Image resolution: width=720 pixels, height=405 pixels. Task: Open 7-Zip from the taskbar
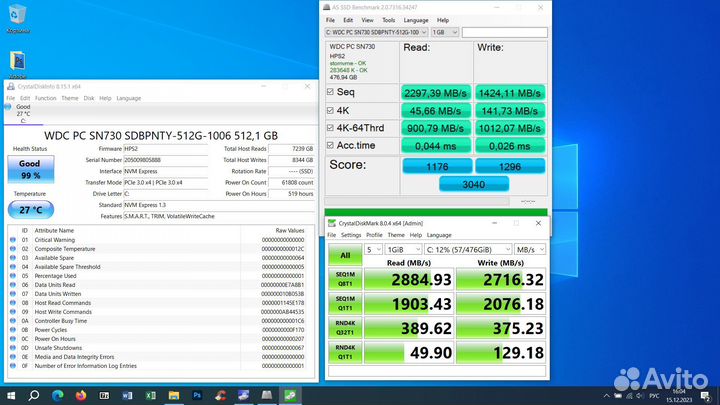[104, 395]
